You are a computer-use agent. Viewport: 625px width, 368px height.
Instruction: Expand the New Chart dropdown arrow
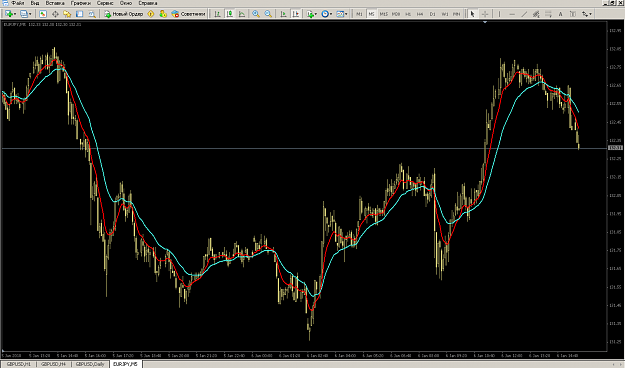pyautogui.click(x=15, y=14)
